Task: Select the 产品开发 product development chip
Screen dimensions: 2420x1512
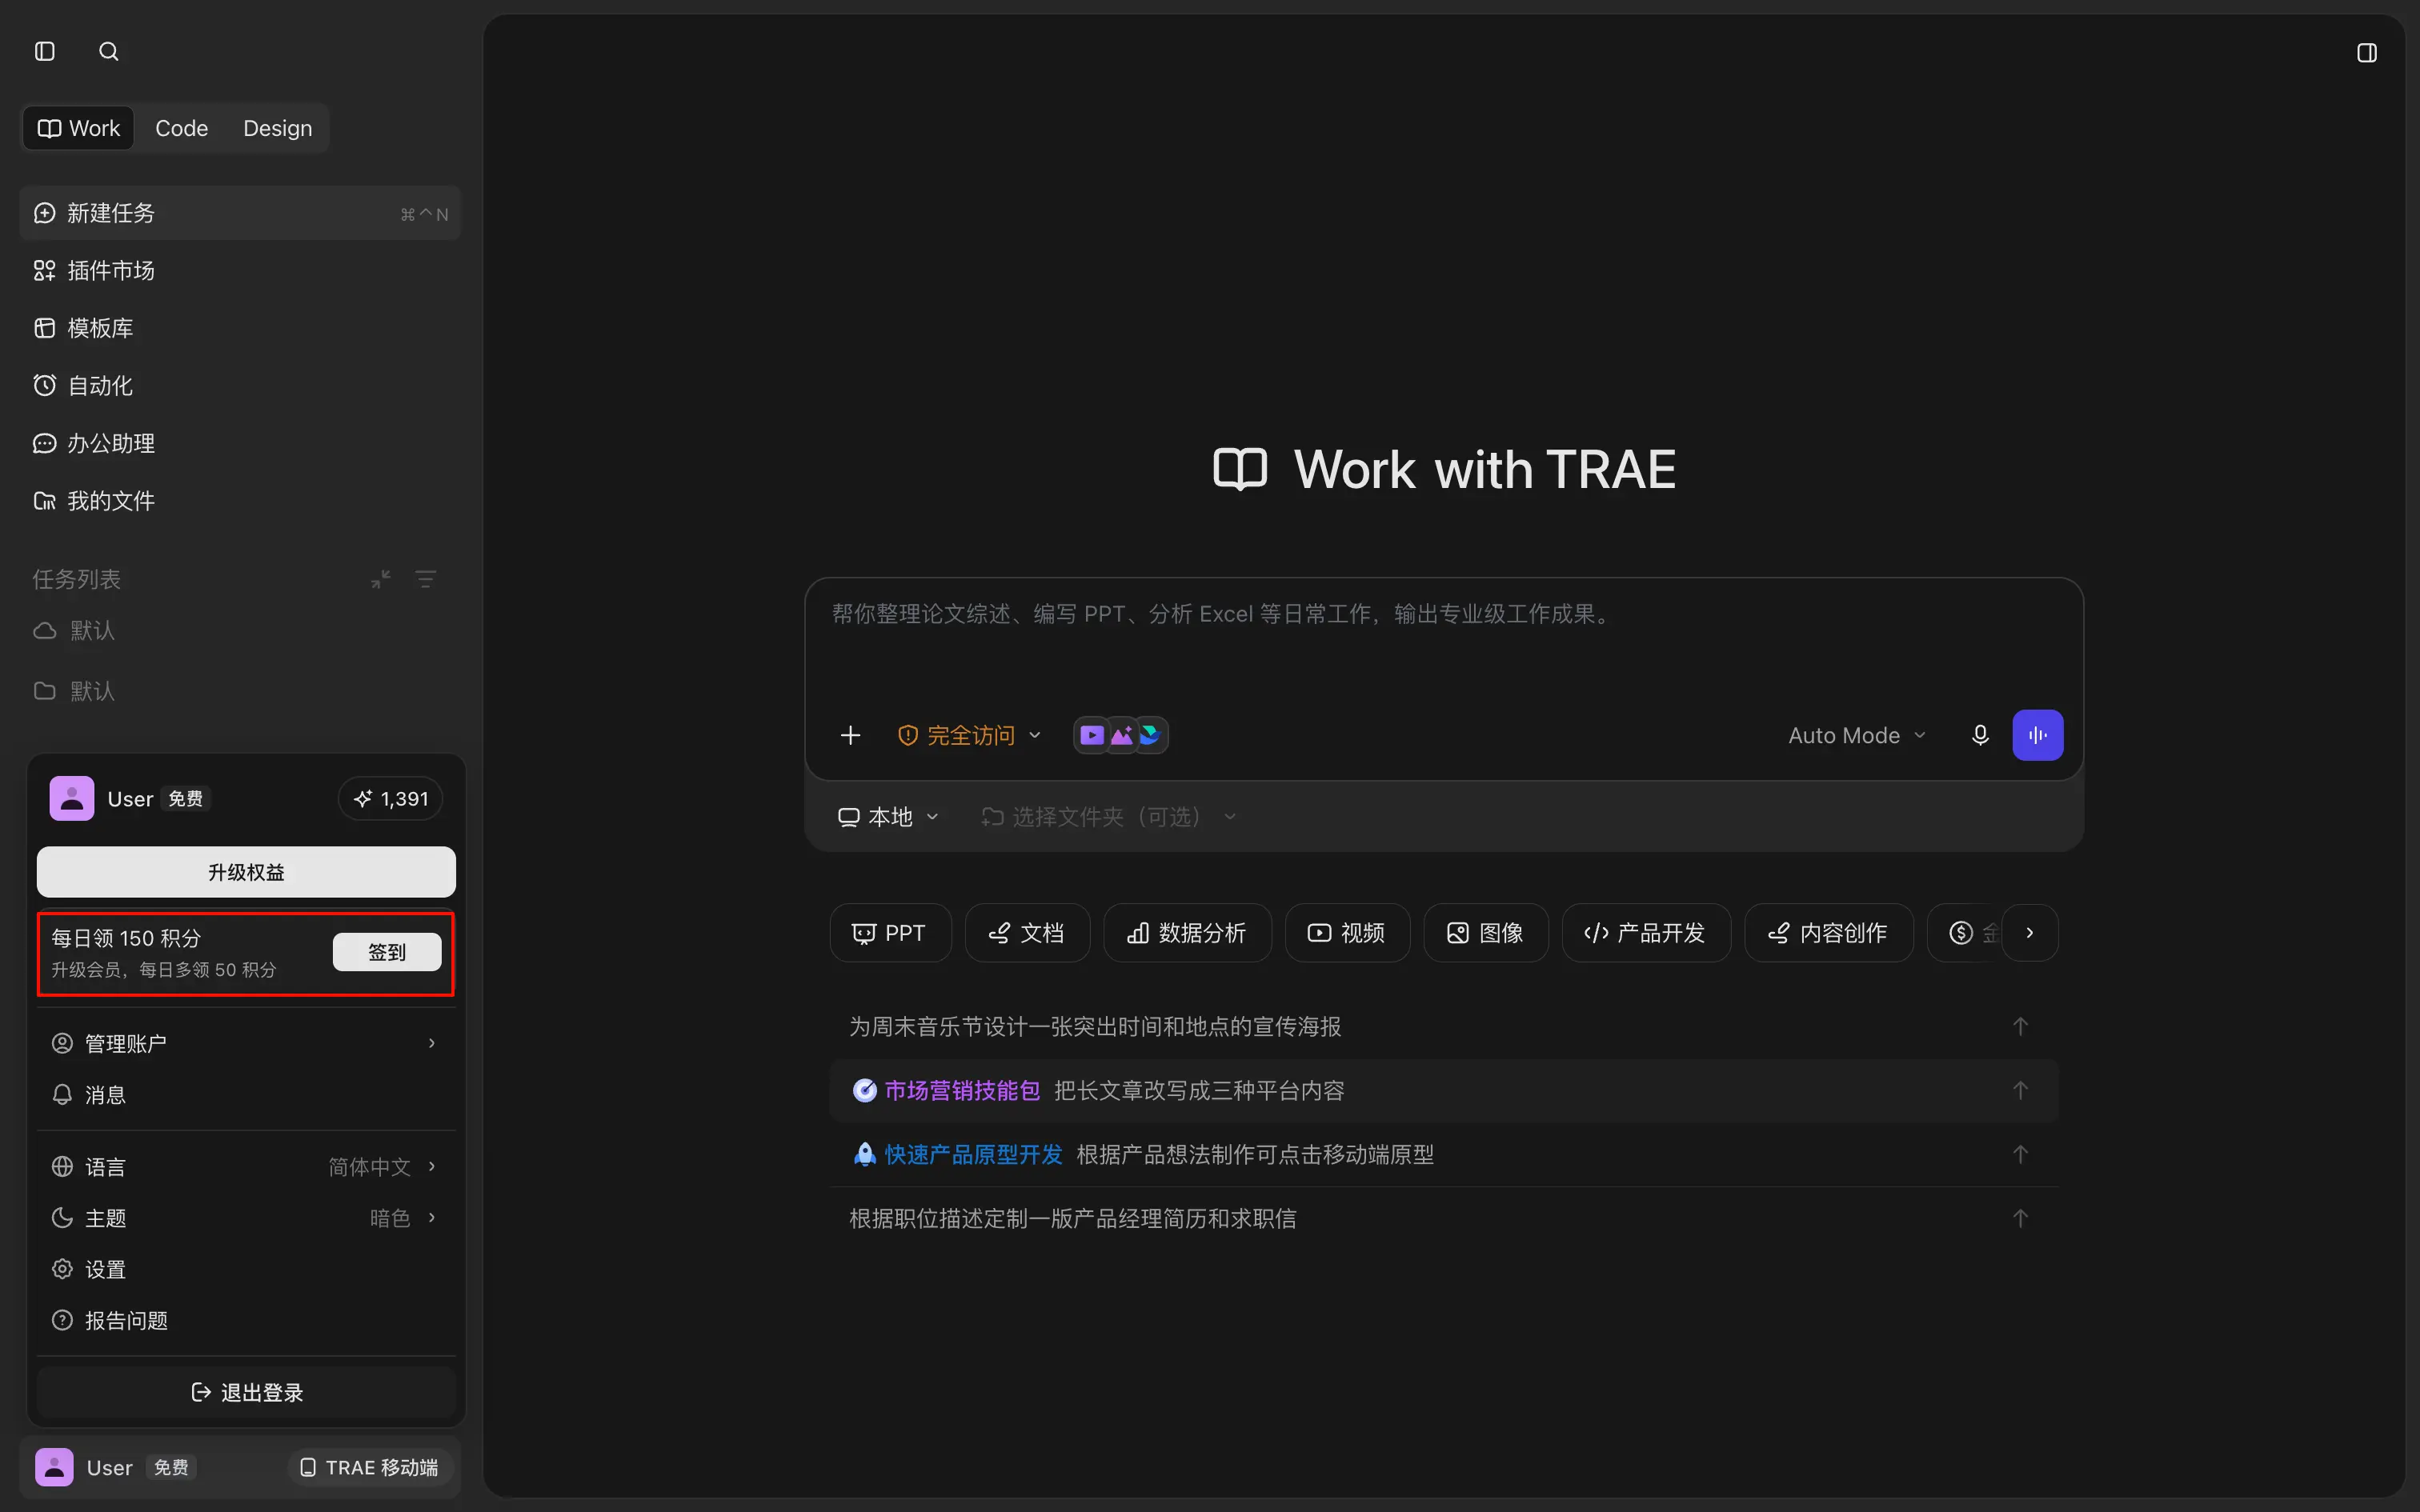Action: click(1646, 933)
